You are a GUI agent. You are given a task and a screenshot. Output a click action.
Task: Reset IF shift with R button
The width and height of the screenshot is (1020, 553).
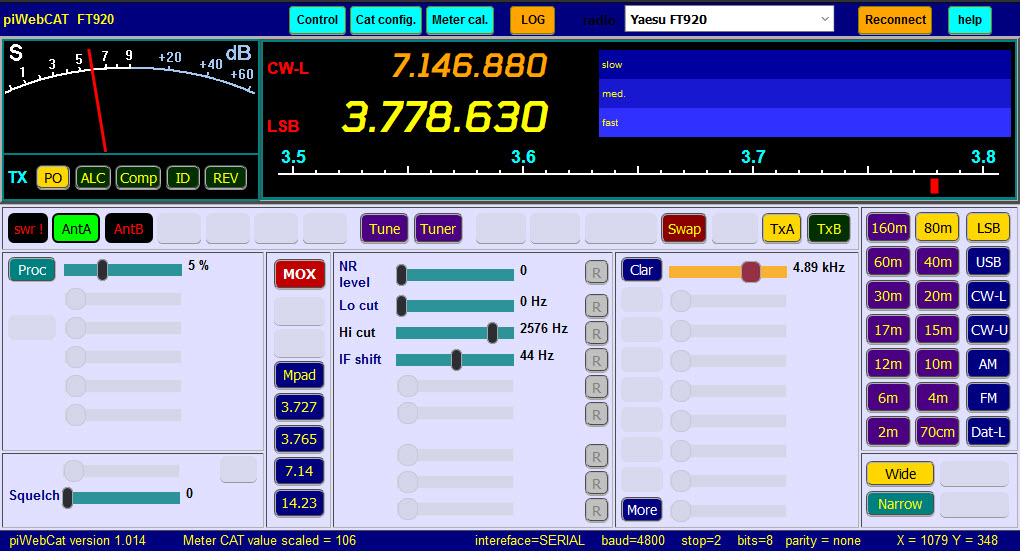tap(596, 360)
